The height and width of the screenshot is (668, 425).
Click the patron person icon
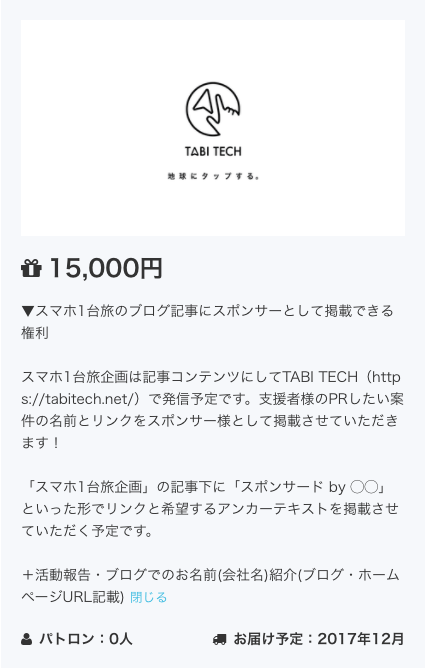coord(26,639)
